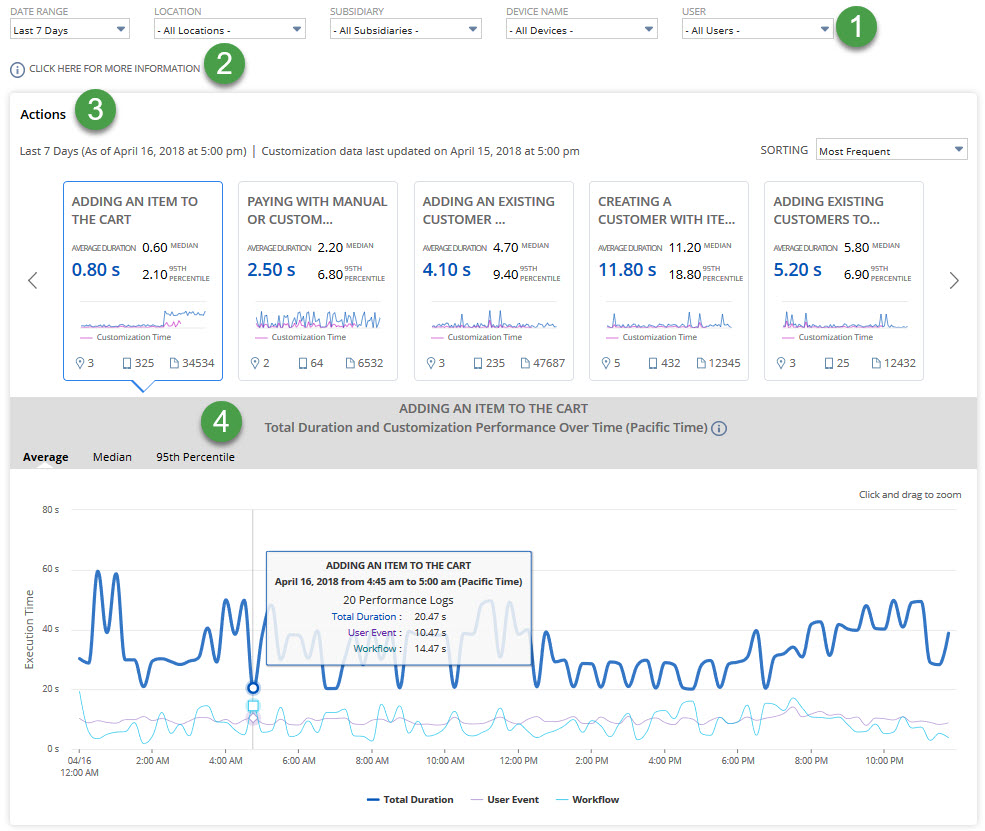Open the User dropdown
The height and width of the screenshot is (831, 985).
757,30
